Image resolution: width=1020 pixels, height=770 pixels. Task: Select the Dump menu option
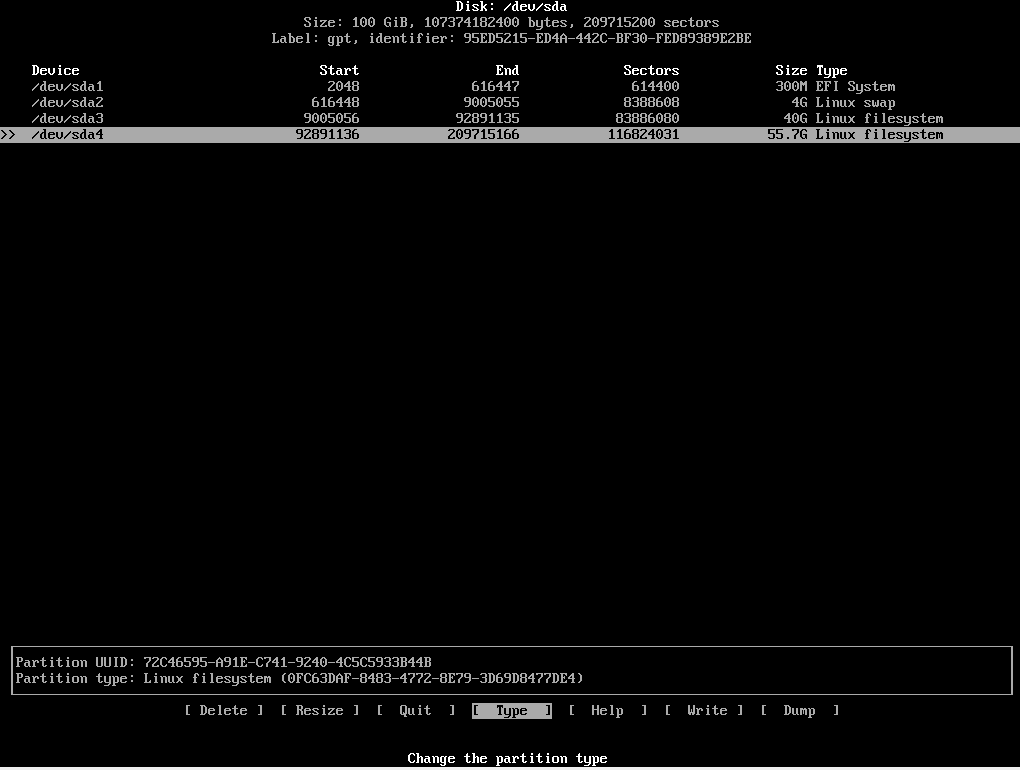[799, 711]
